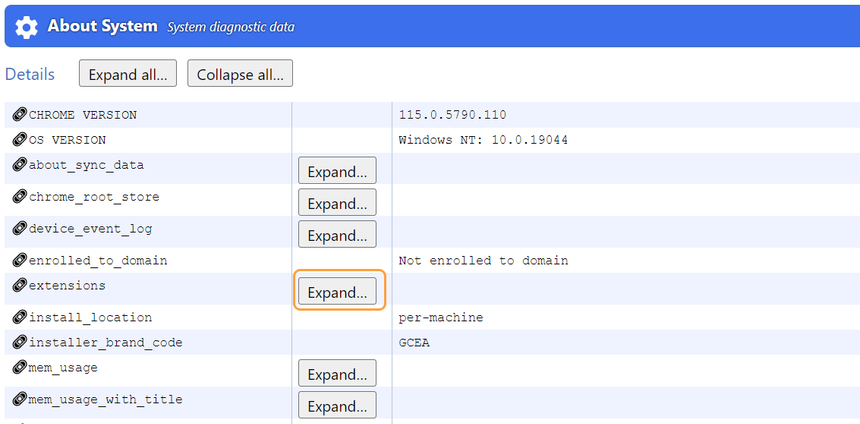Image resolution: width=860 pixels, height=424 pixels.
Task: Expand the about_sync_data row
Action: tap(337, 171)
